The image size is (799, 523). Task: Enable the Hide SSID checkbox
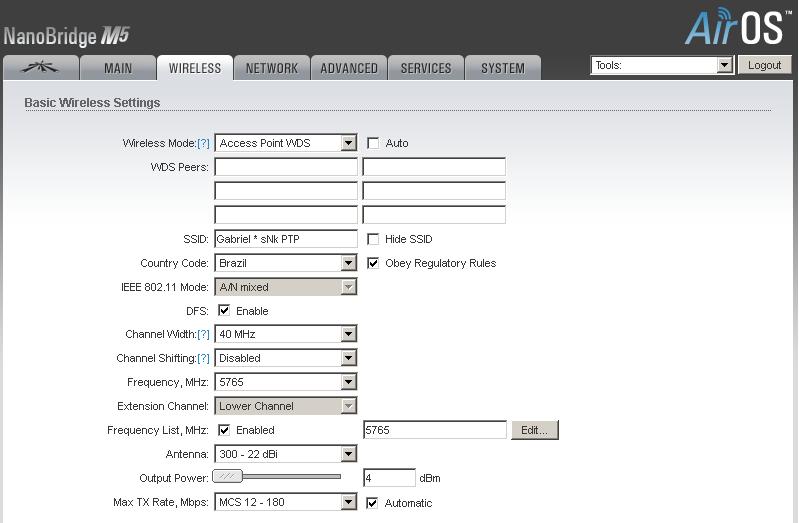pyautogui.click(x=373, y=239)
